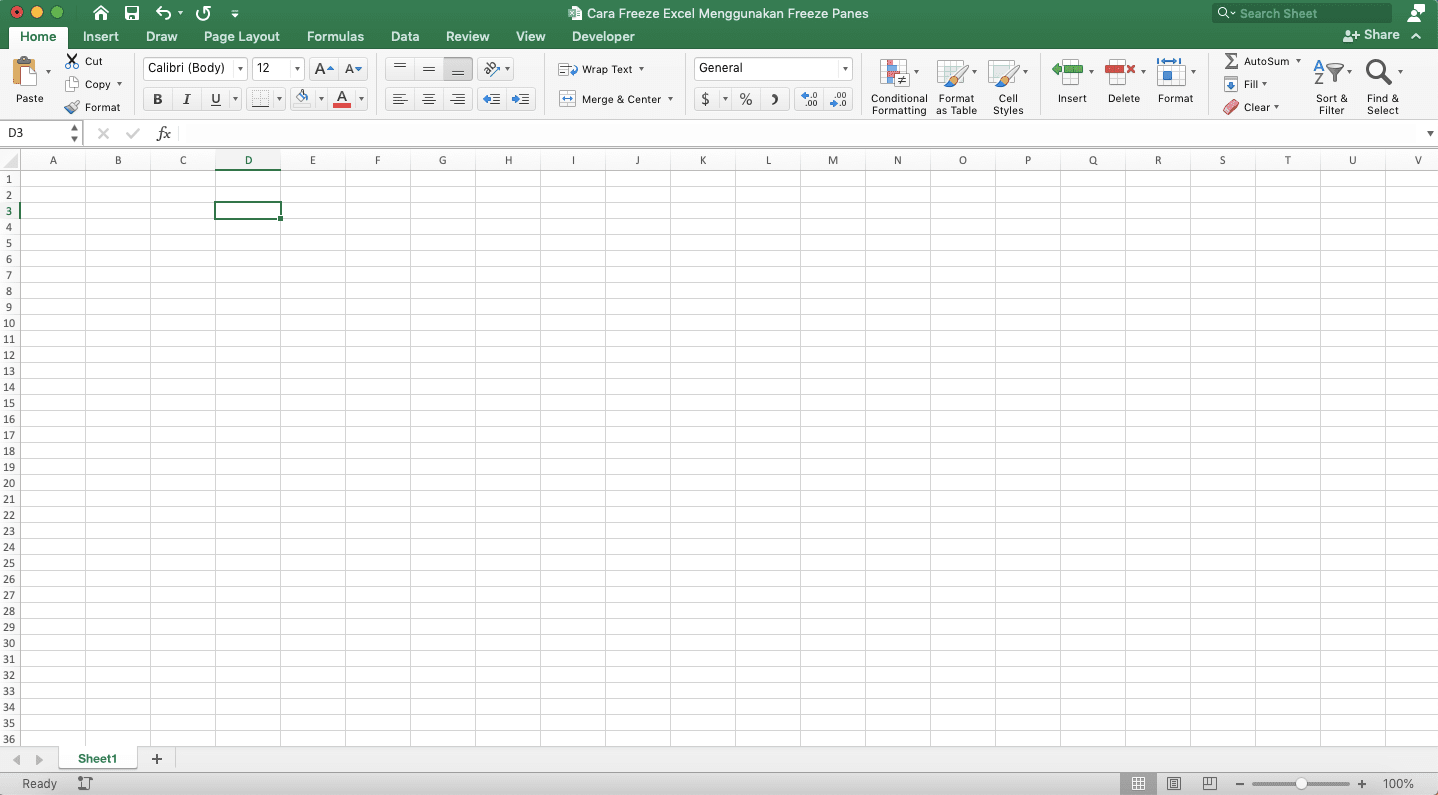The width and height of the screenshot is (1438, 795).
Task: Expand the fill color dropdown arrow
Action: point(321,99)
